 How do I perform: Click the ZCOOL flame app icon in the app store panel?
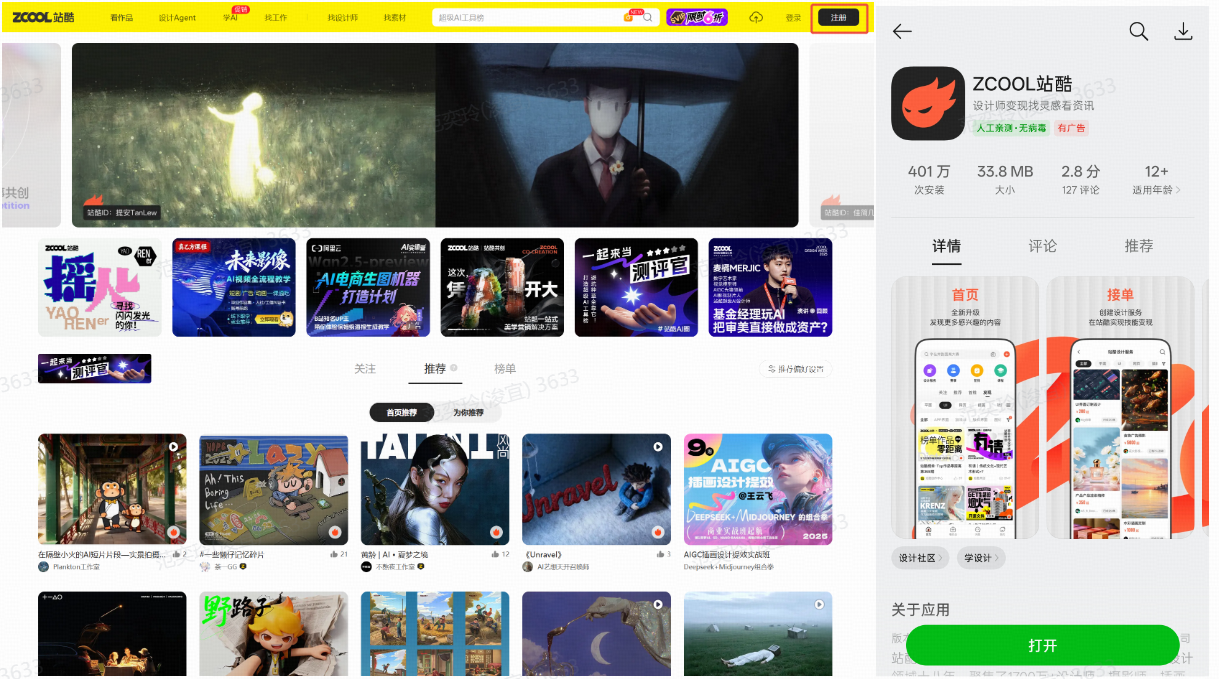pos(928,103)
